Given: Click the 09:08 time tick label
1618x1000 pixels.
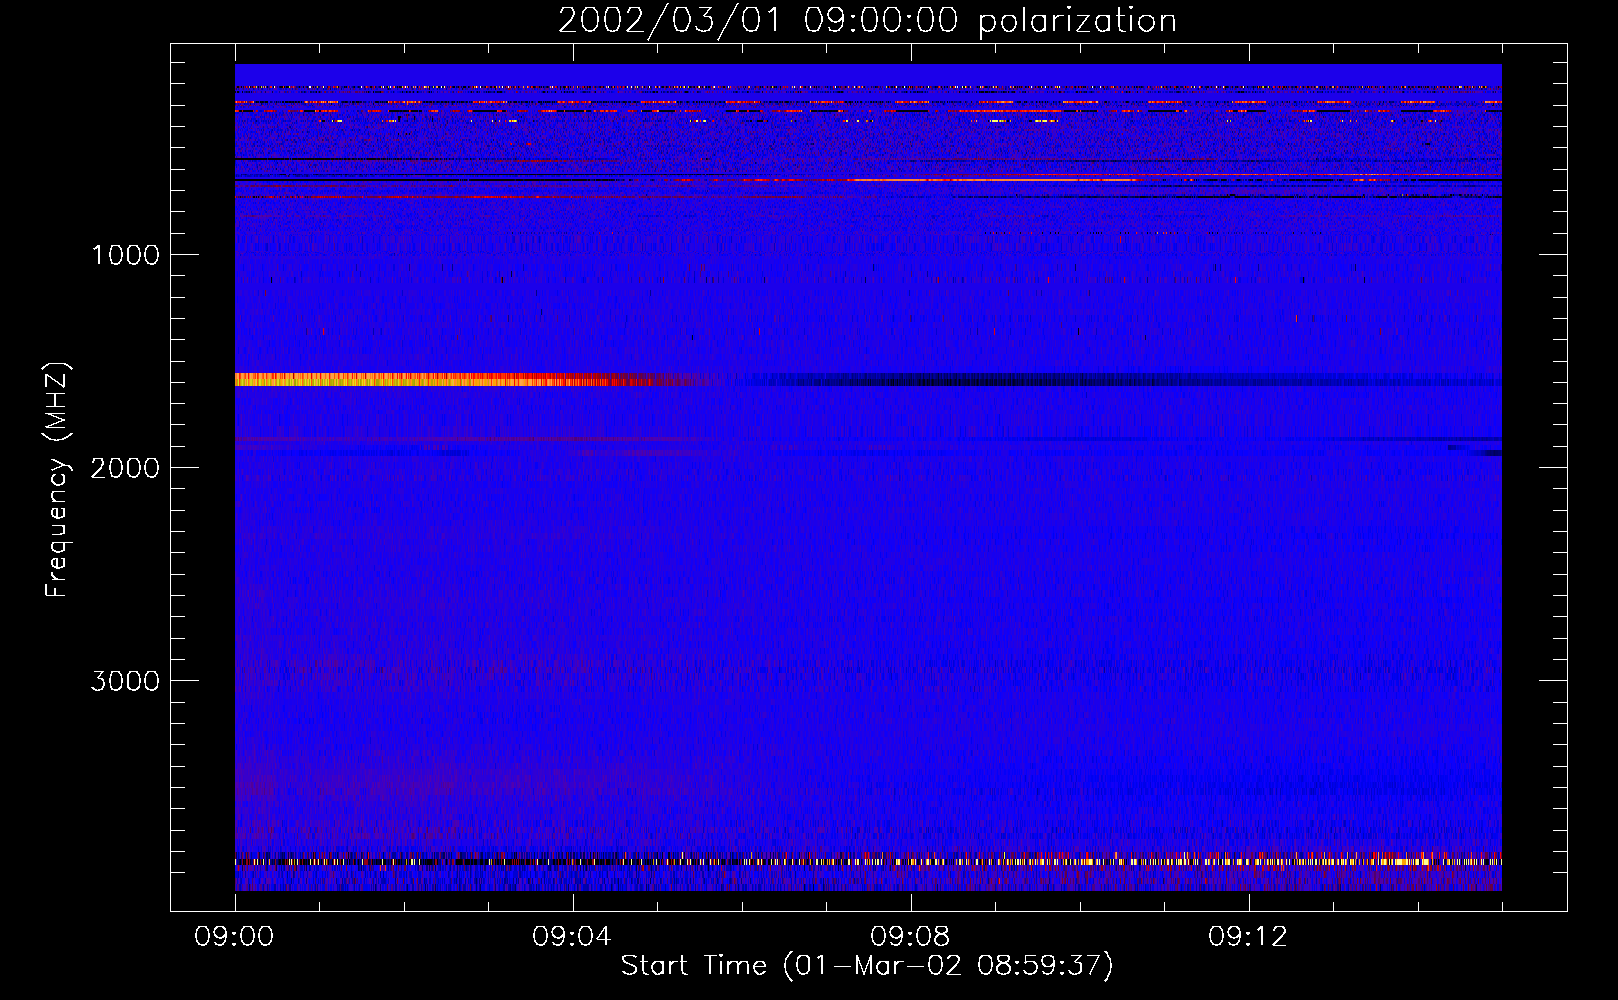Looking at the screenshot, I should [x=911, y=937].
